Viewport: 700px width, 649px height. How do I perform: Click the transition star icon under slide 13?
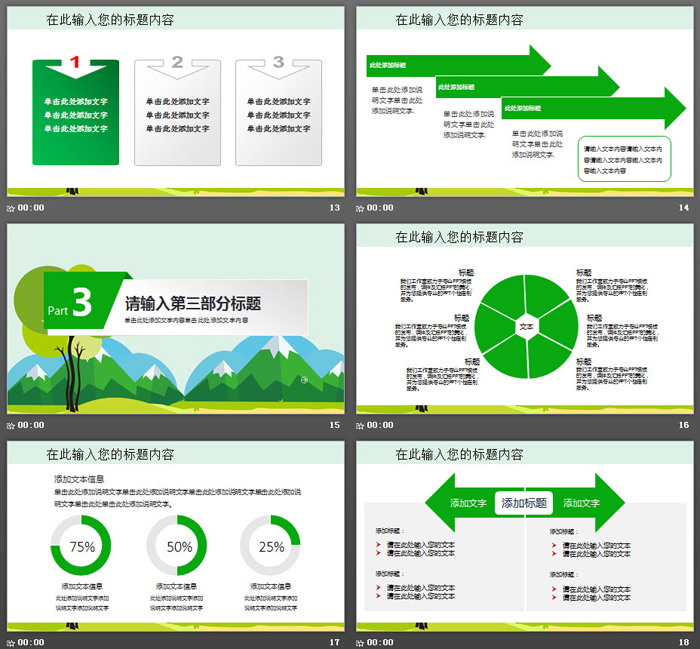tap(11, 208)
